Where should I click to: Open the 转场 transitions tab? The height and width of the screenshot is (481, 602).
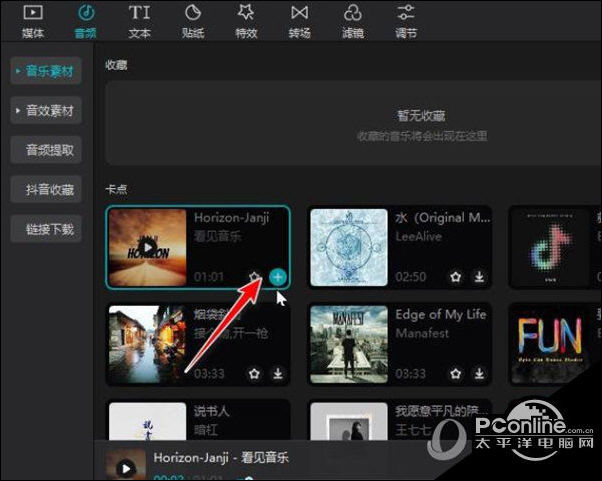[x=299, y=21]
